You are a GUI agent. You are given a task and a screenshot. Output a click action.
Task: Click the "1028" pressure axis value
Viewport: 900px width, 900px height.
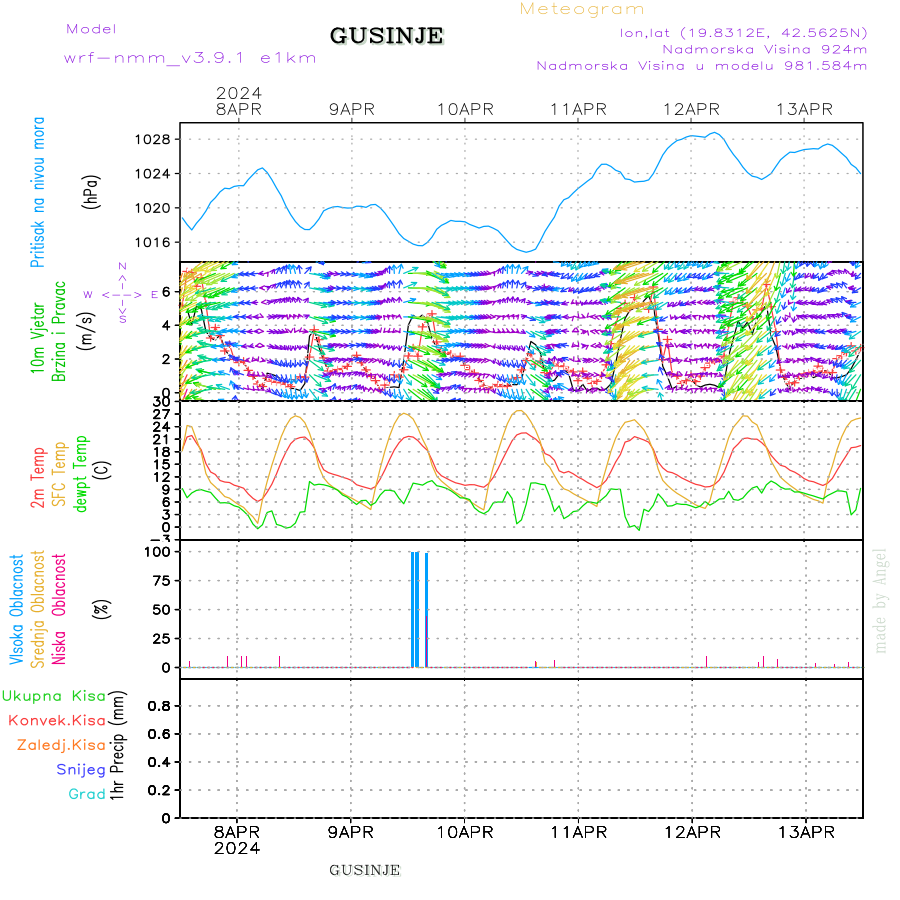(153, 139)
